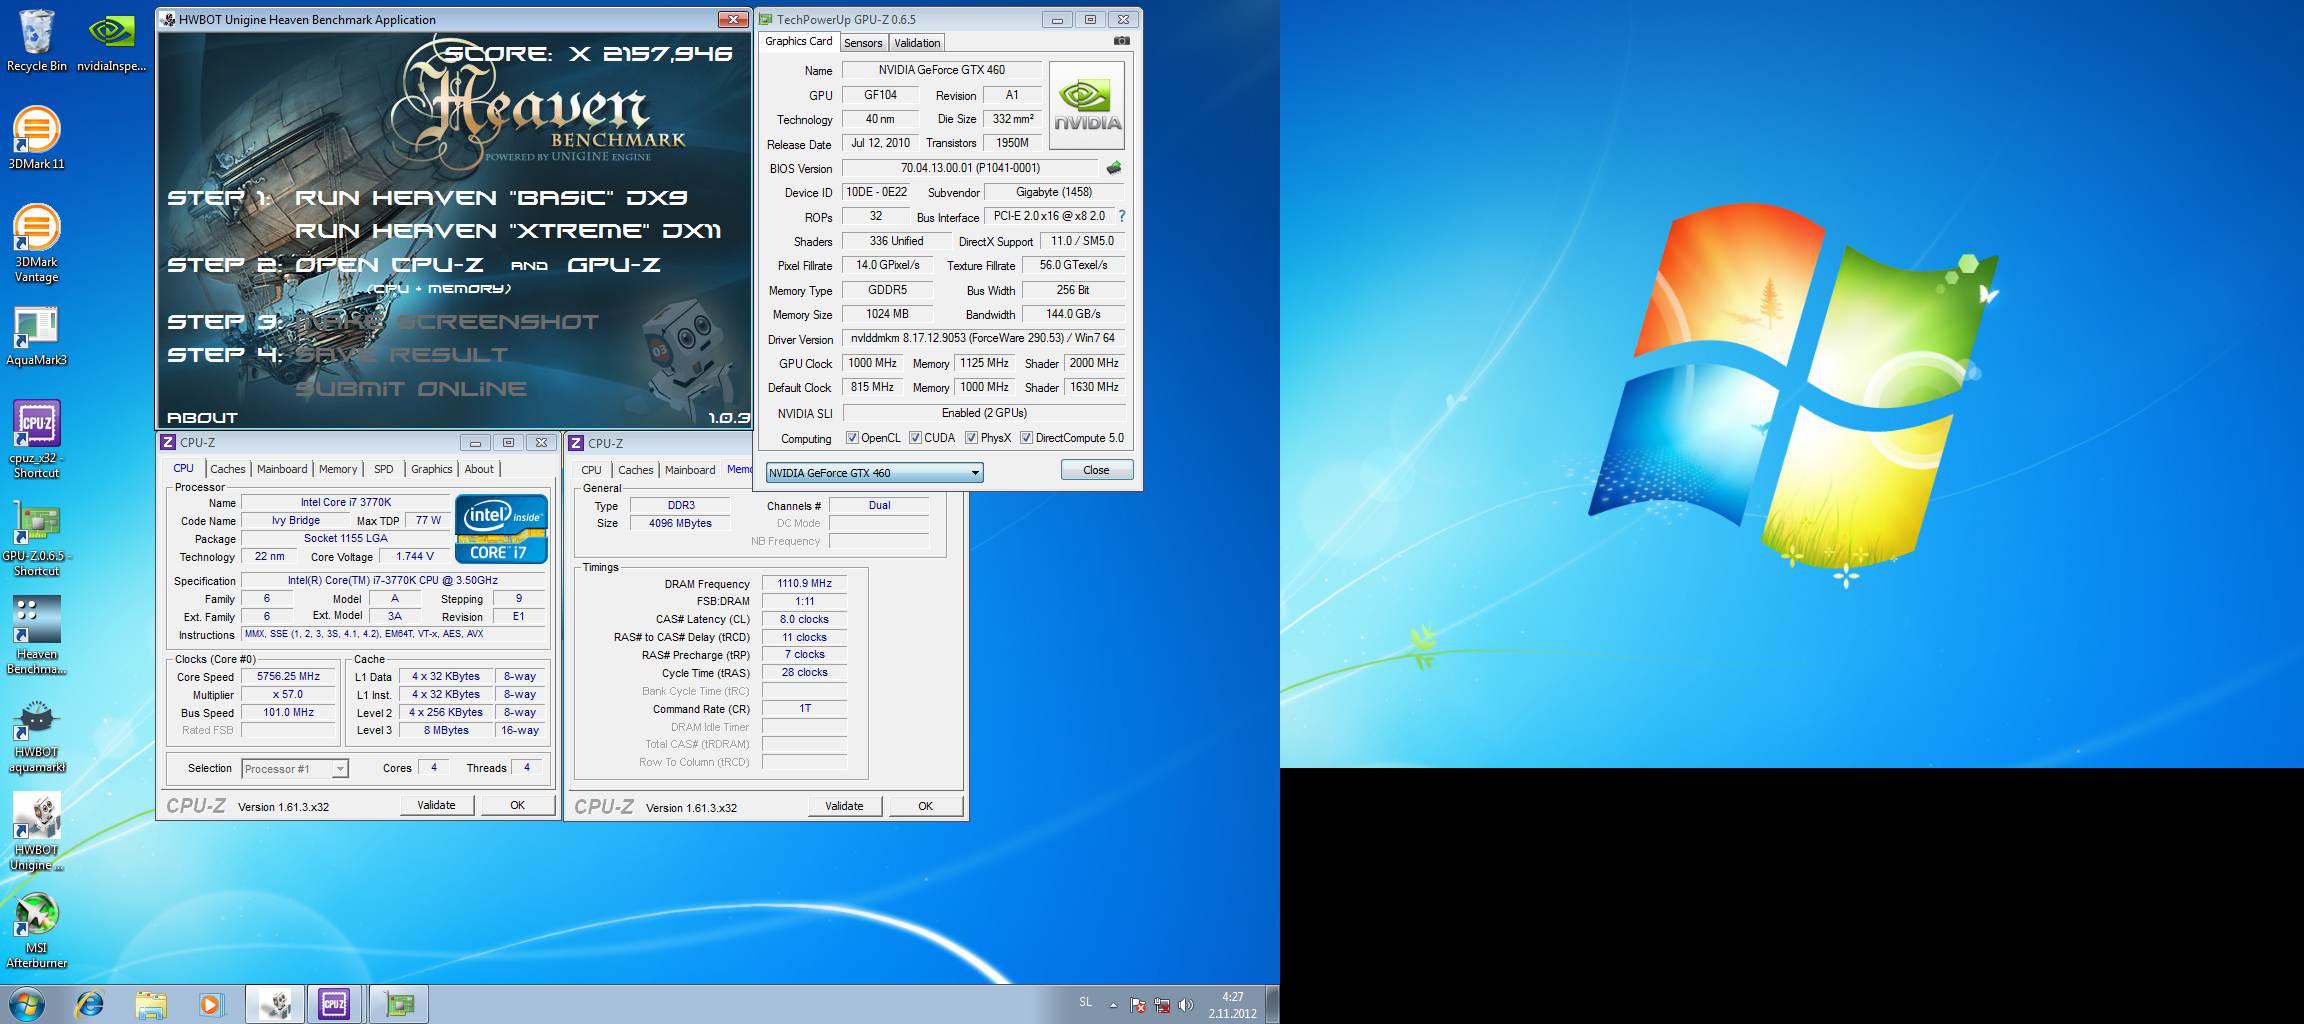This screenshot has width=2304, height=1024.
Task: Select the 3DMark Vantage desktop shortcut
Action: click(x=36, y=243)
